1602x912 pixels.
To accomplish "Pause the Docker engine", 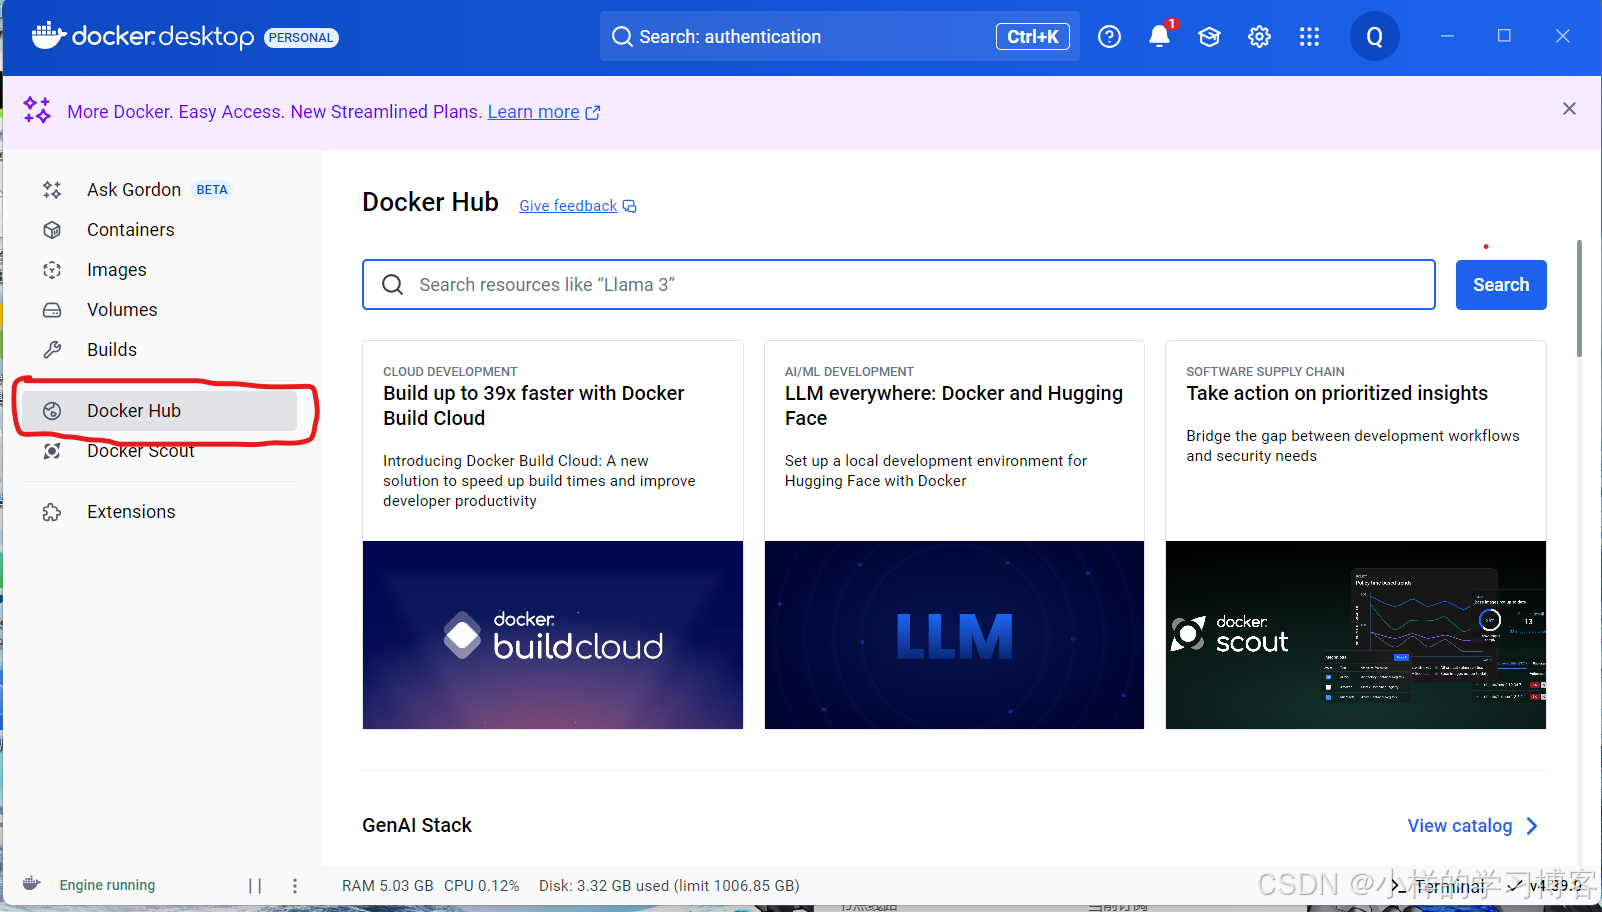I will tap(255, 885).
